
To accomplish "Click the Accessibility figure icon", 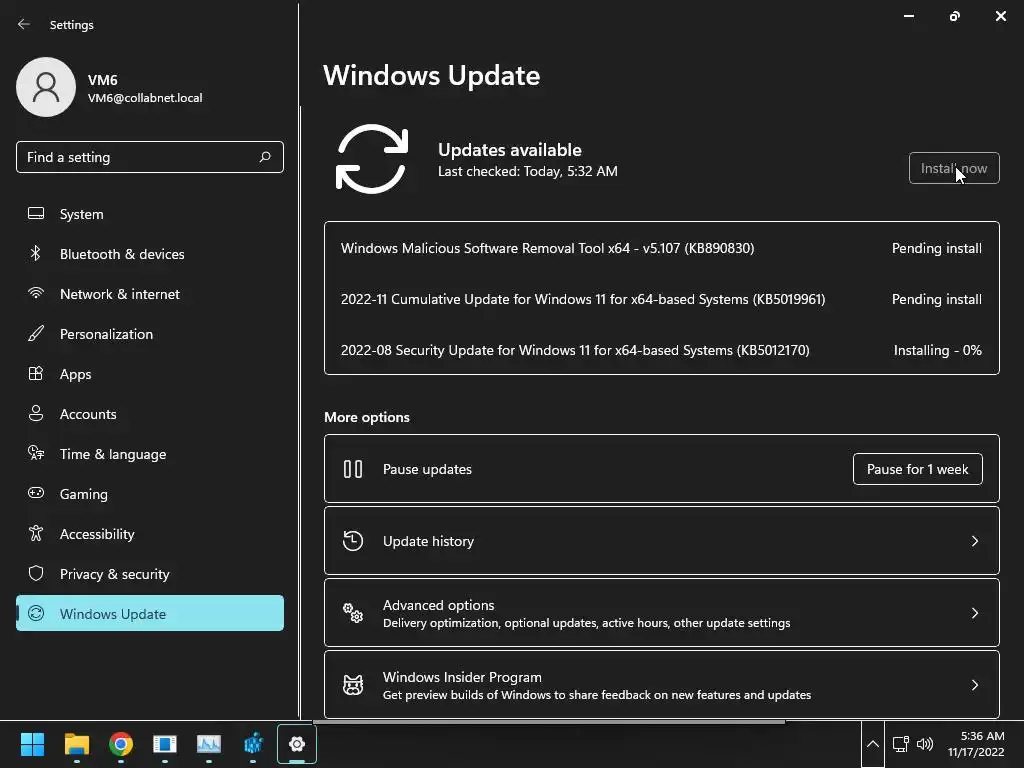I will coord(36,534).
